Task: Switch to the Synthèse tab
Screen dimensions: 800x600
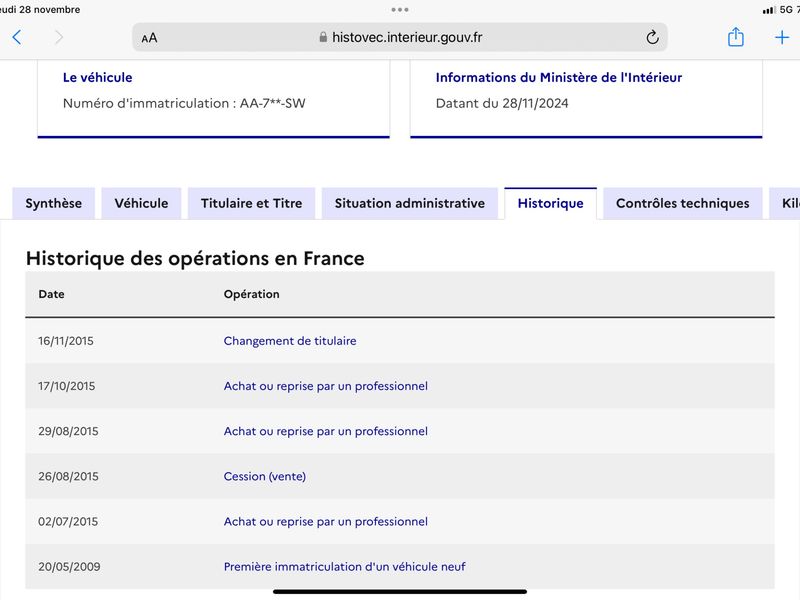Action: (x=54, y=203)
